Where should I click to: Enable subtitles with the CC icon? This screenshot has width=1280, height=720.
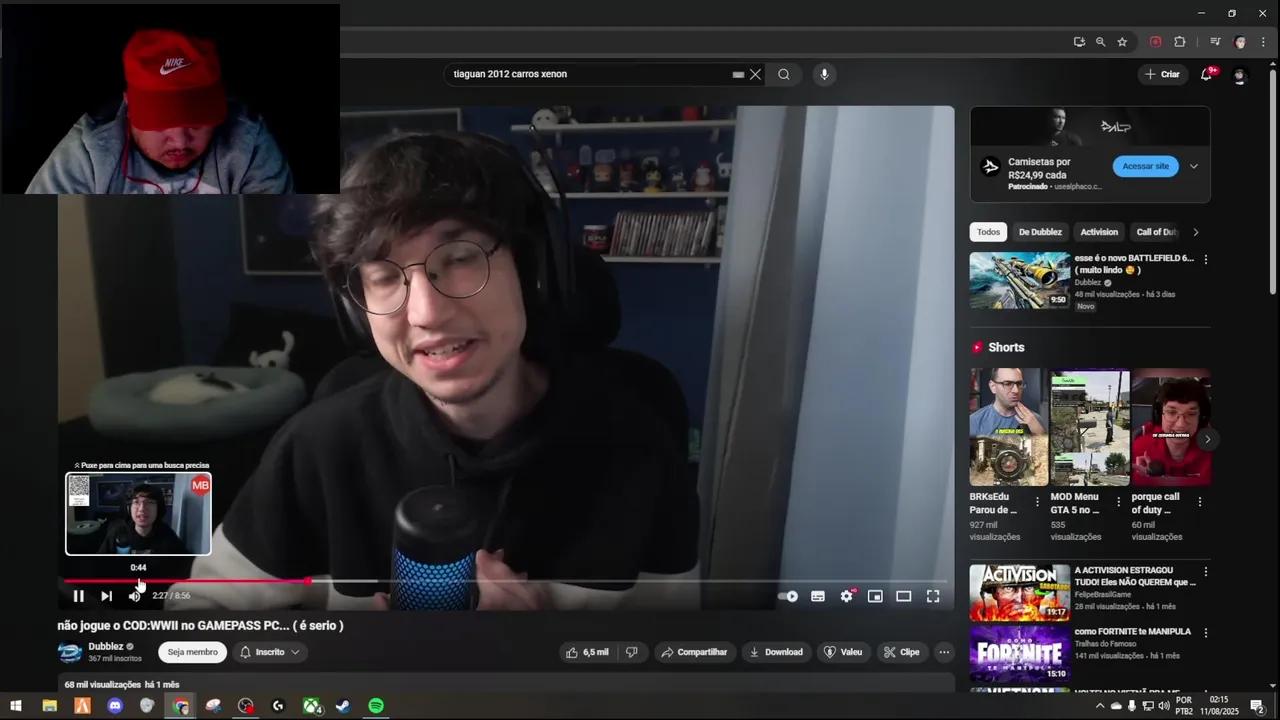[818, 595]
